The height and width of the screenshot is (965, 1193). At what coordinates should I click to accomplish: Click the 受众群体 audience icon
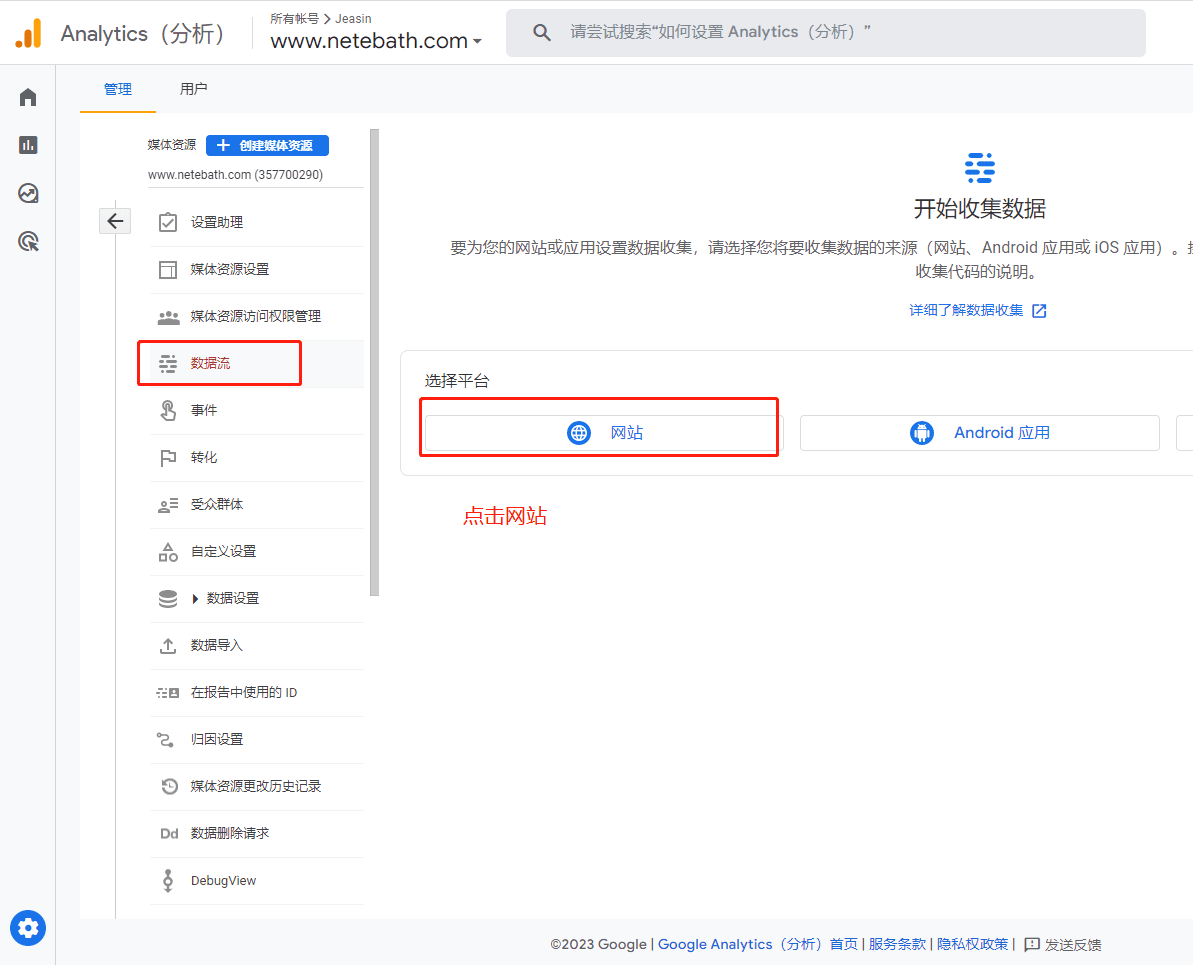coord(168,505)
